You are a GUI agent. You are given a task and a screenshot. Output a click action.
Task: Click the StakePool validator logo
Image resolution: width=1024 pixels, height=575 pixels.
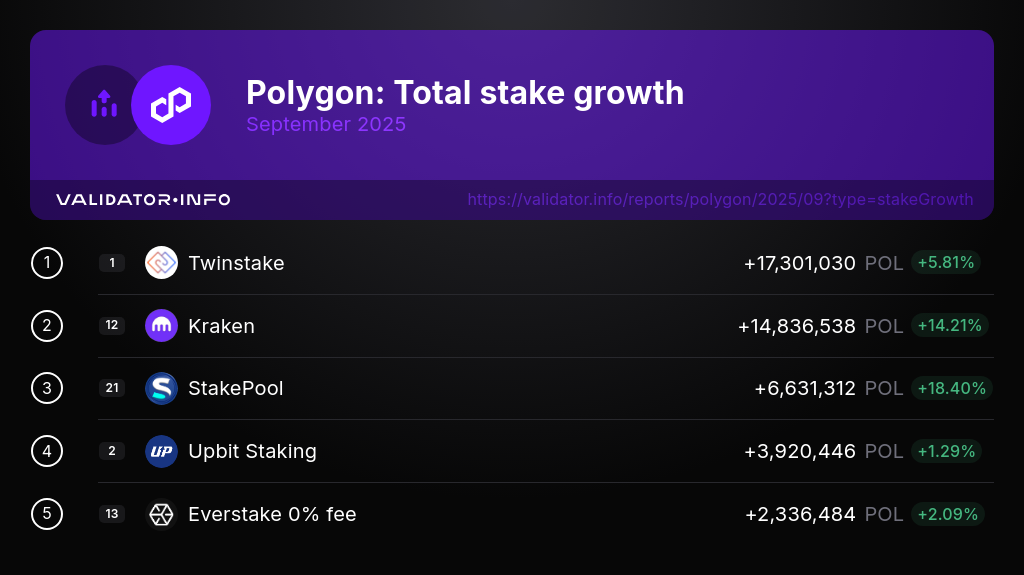161,388
